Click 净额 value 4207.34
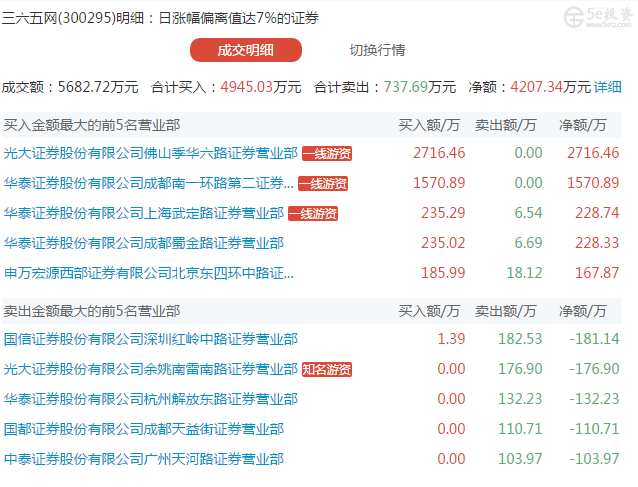638x487 pixels. coord(536,87)
